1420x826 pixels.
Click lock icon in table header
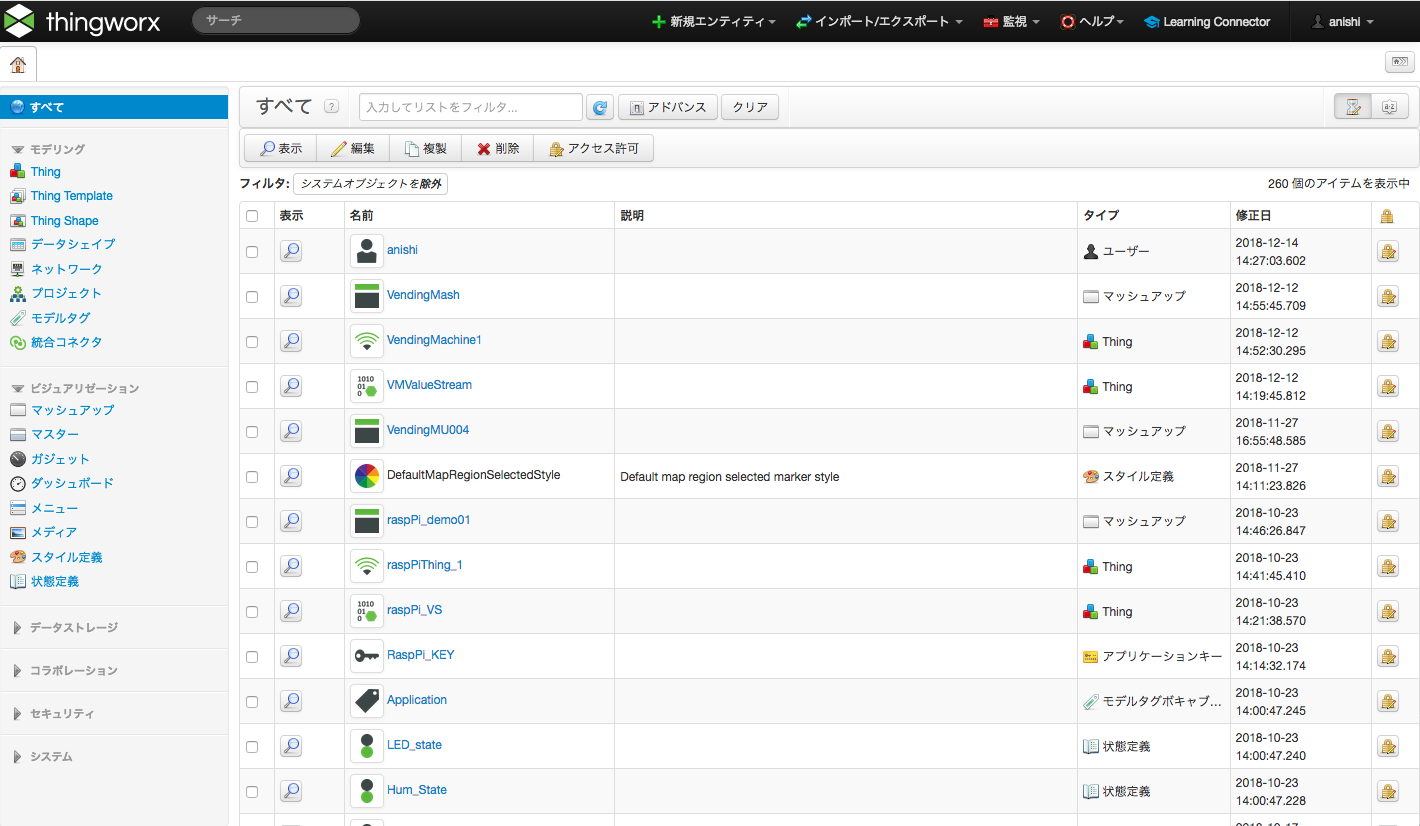pos(1387,216)
